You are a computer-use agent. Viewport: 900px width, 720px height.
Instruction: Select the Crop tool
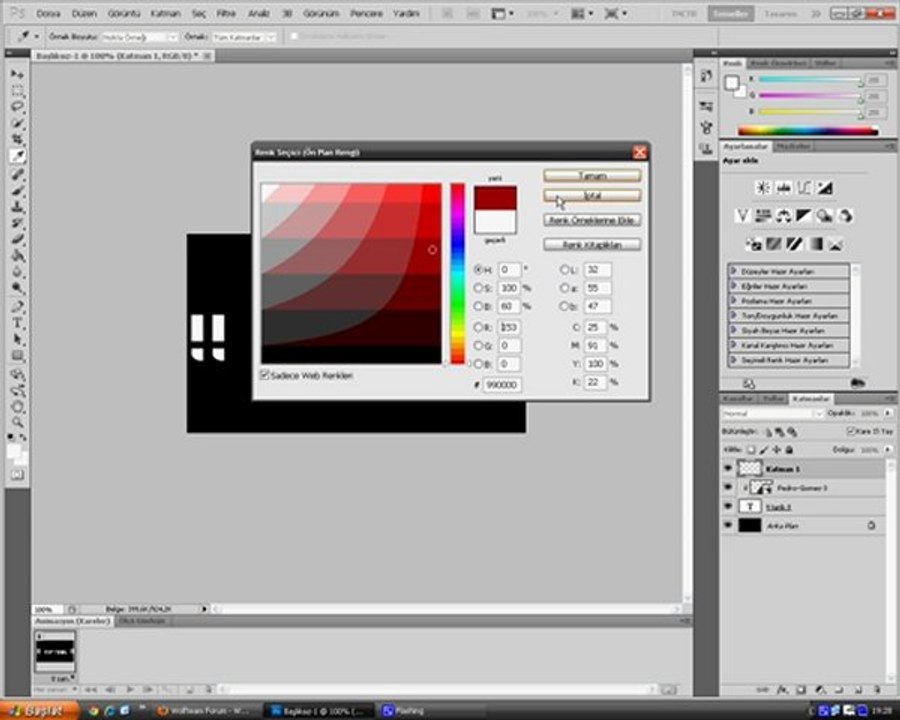[17, 140]
